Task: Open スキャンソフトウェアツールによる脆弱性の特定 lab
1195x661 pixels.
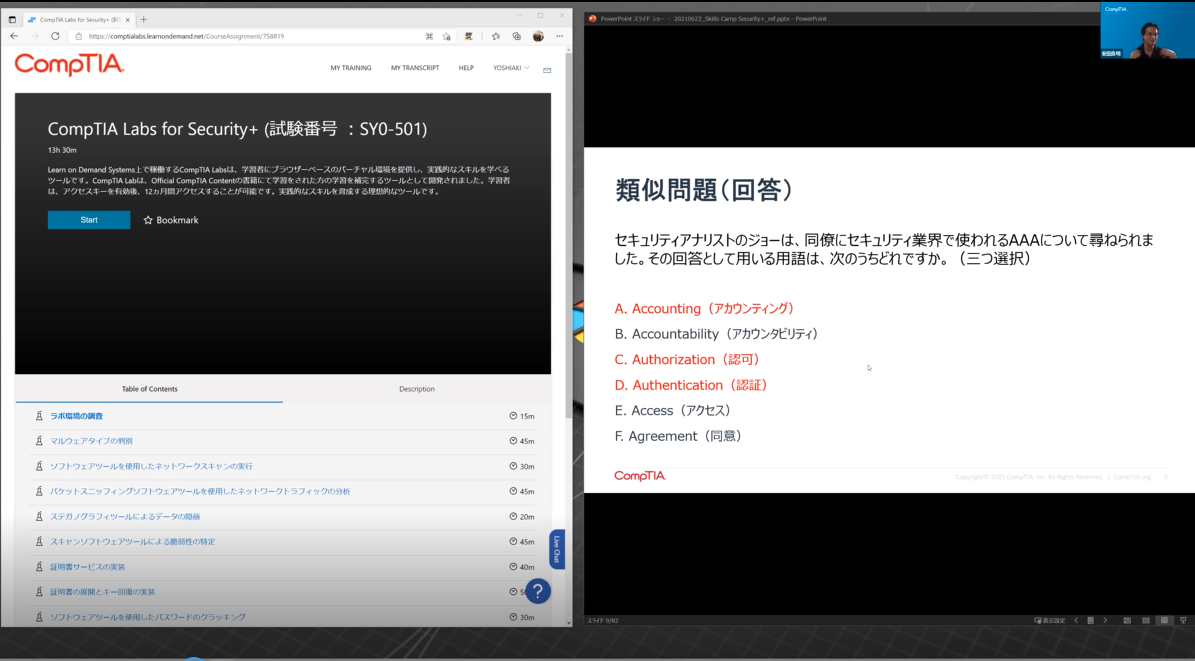Action: tap(133, 541)
